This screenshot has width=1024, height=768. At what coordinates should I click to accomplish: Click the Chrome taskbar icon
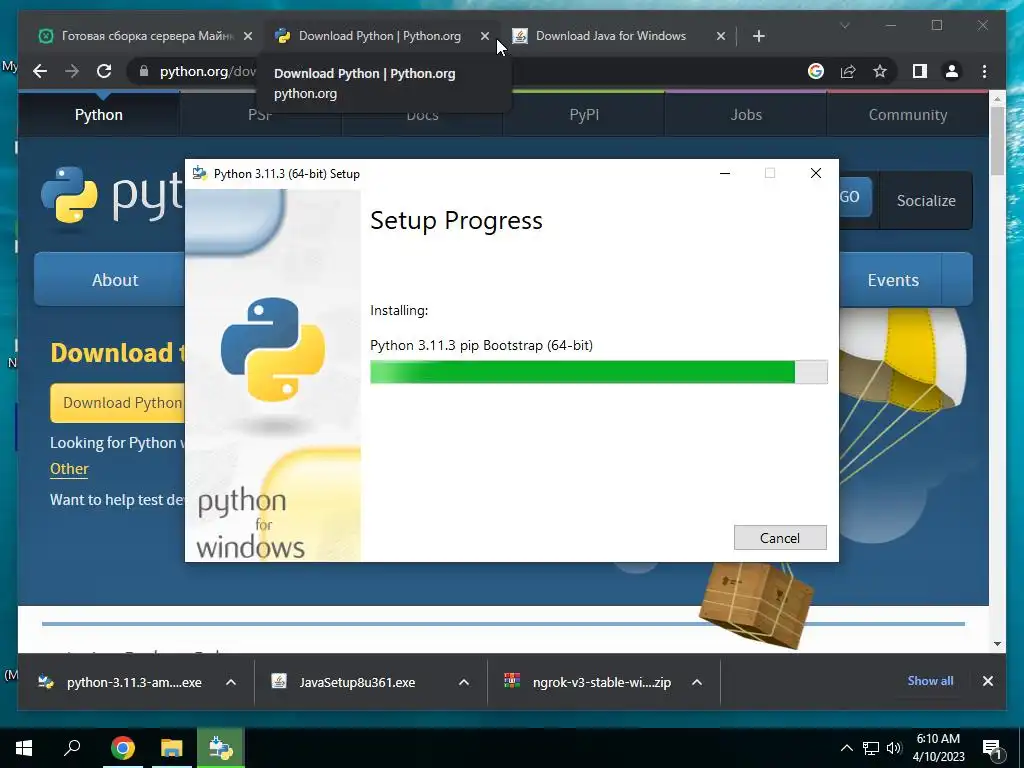[x=122, y=748]
